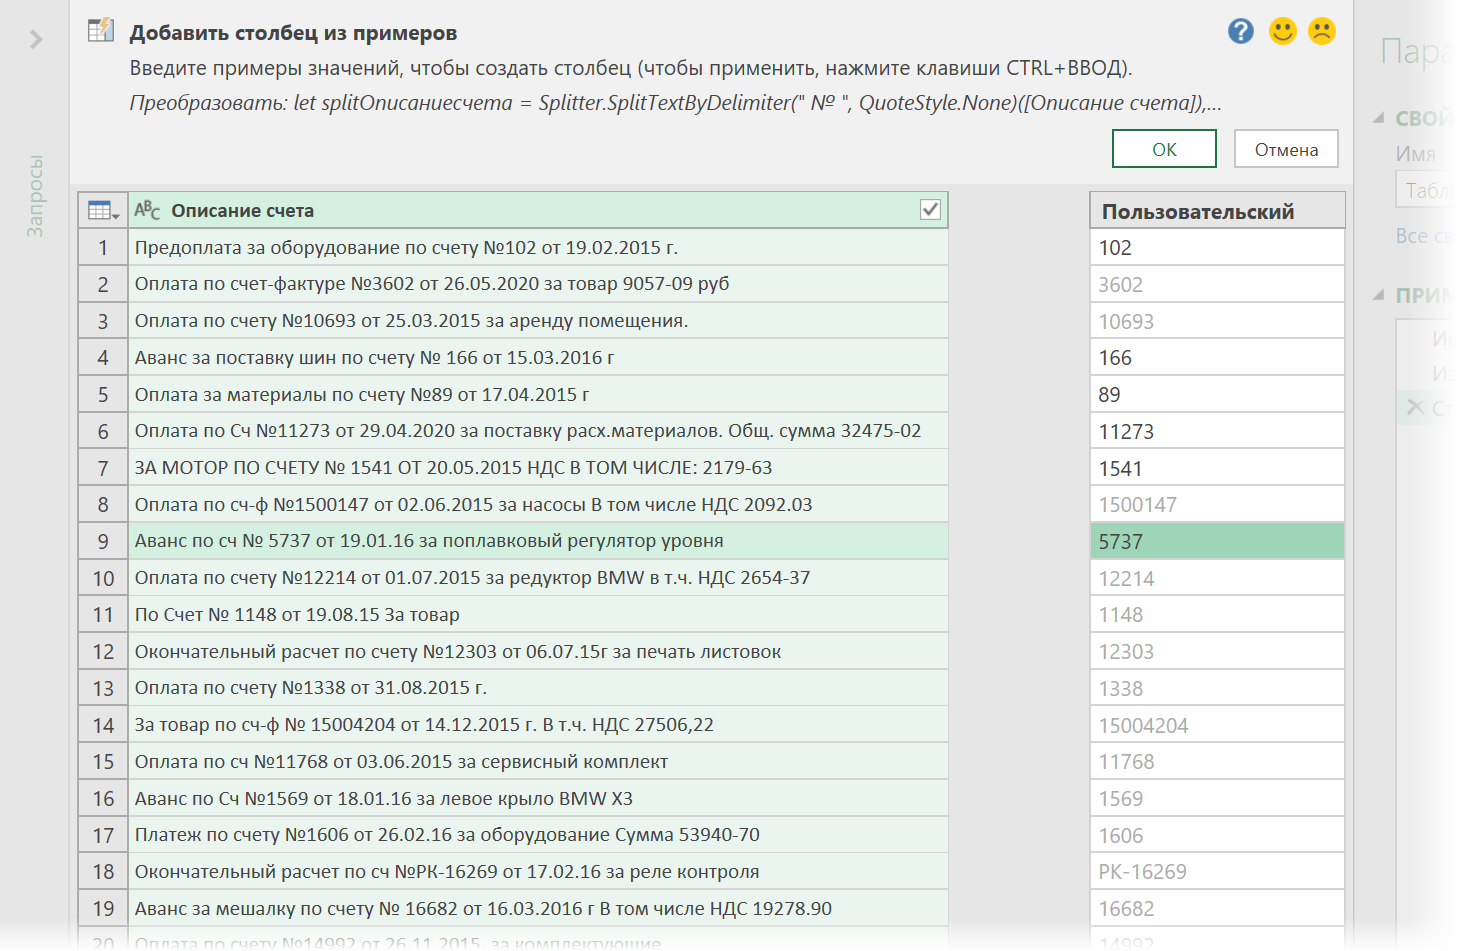Viewport: 1457px width, 951px height.
Task: Expand the Запросы pane with the chevron
Action: [x=36, y=39]
